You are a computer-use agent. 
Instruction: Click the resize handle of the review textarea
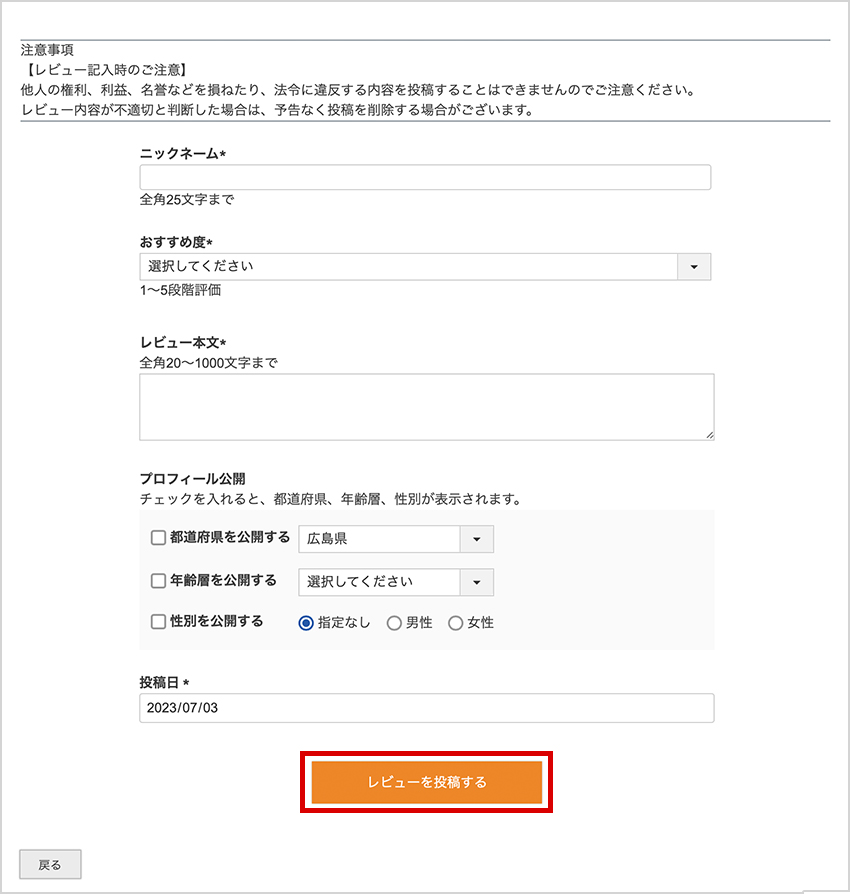tap(711, 436)
